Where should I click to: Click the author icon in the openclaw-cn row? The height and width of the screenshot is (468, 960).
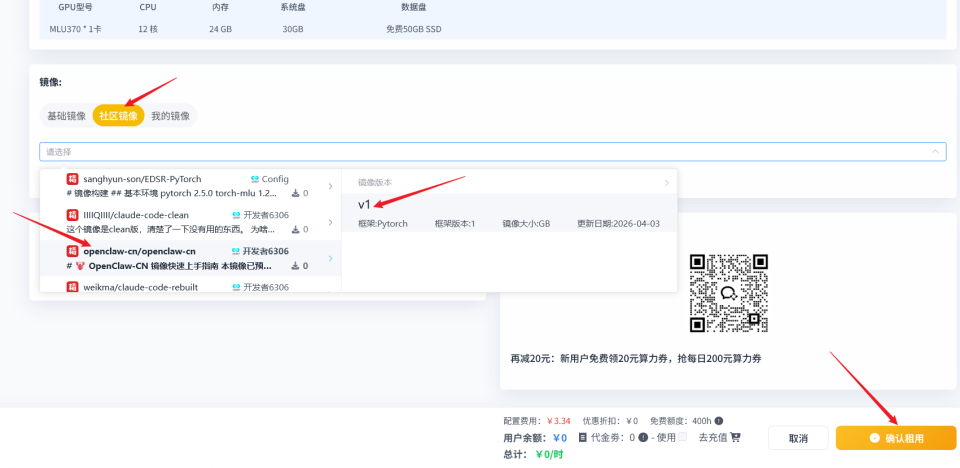tap(236, 251)
